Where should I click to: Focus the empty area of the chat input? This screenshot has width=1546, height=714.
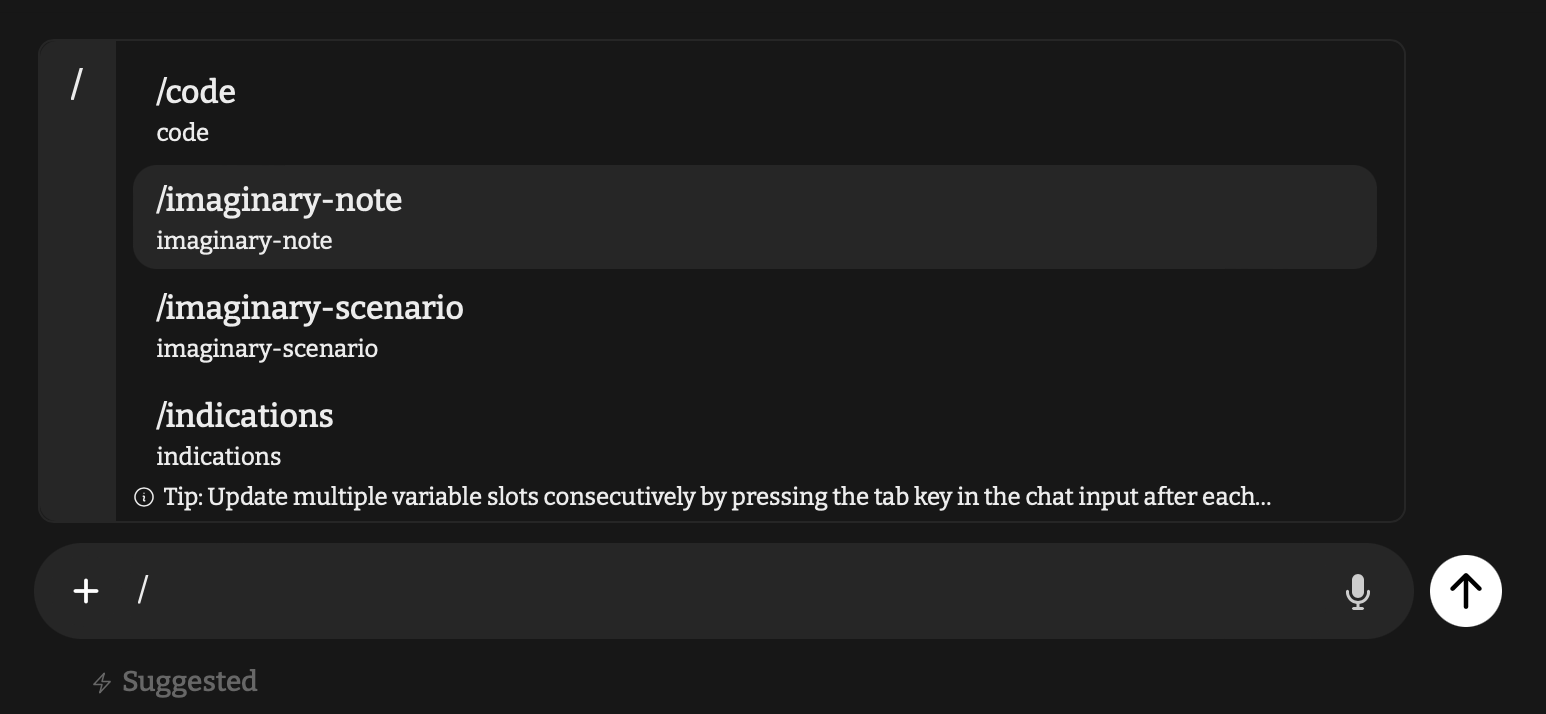(740, 591)
